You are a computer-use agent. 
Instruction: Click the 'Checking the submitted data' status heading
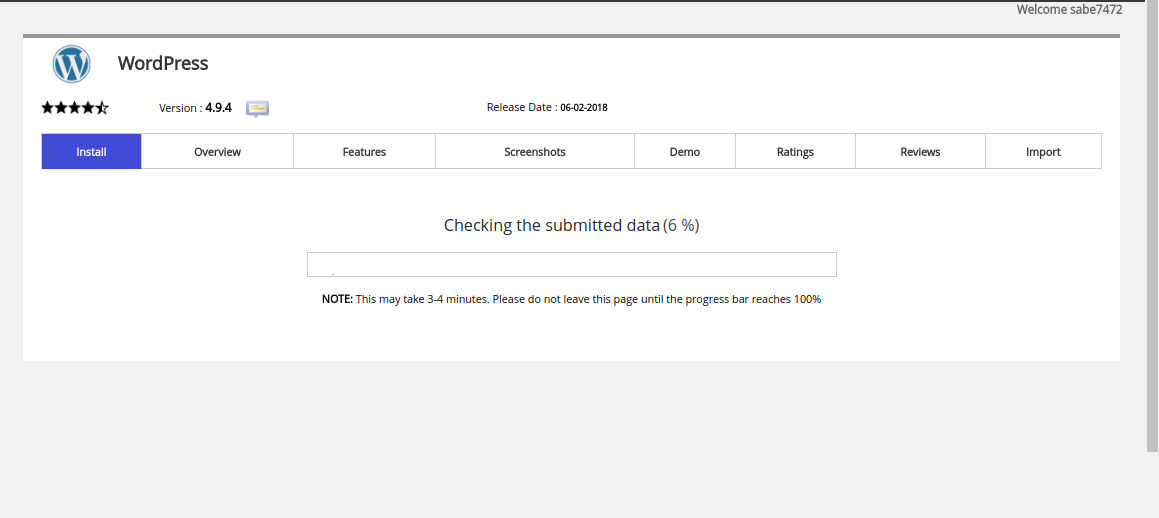coord(551,226)
